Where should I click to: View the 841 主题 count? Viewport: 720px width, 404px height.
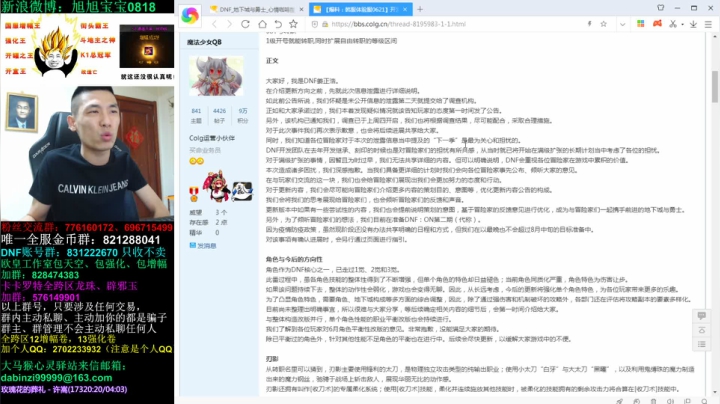(196, 116)
